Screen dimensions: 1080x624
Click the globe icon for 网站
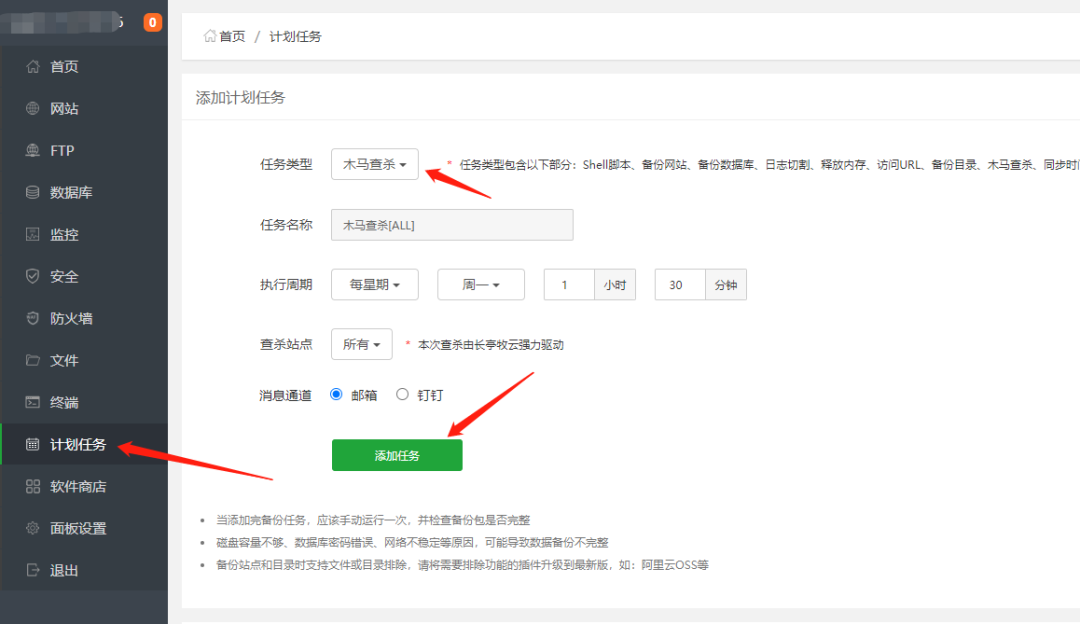click(x=33, y=109)
